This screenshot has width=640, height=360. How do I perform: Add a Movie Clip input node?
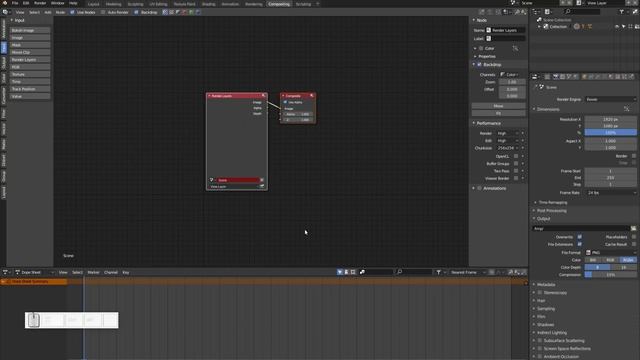pyautogui.click(x=30, y=52)
